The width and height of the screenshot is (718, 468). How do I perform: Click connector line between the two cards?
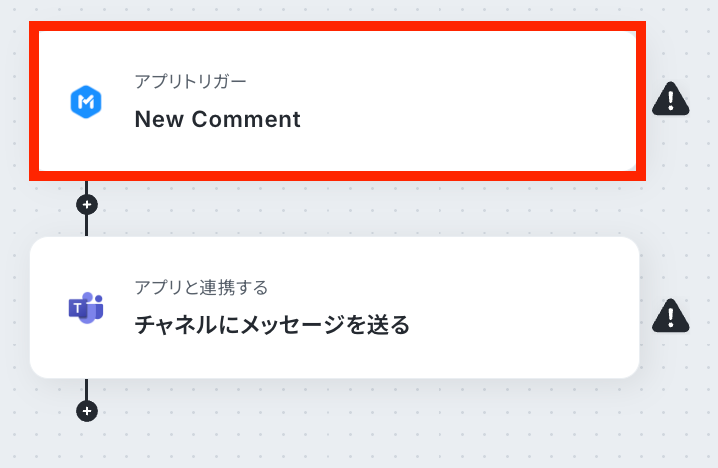[87, 225]
